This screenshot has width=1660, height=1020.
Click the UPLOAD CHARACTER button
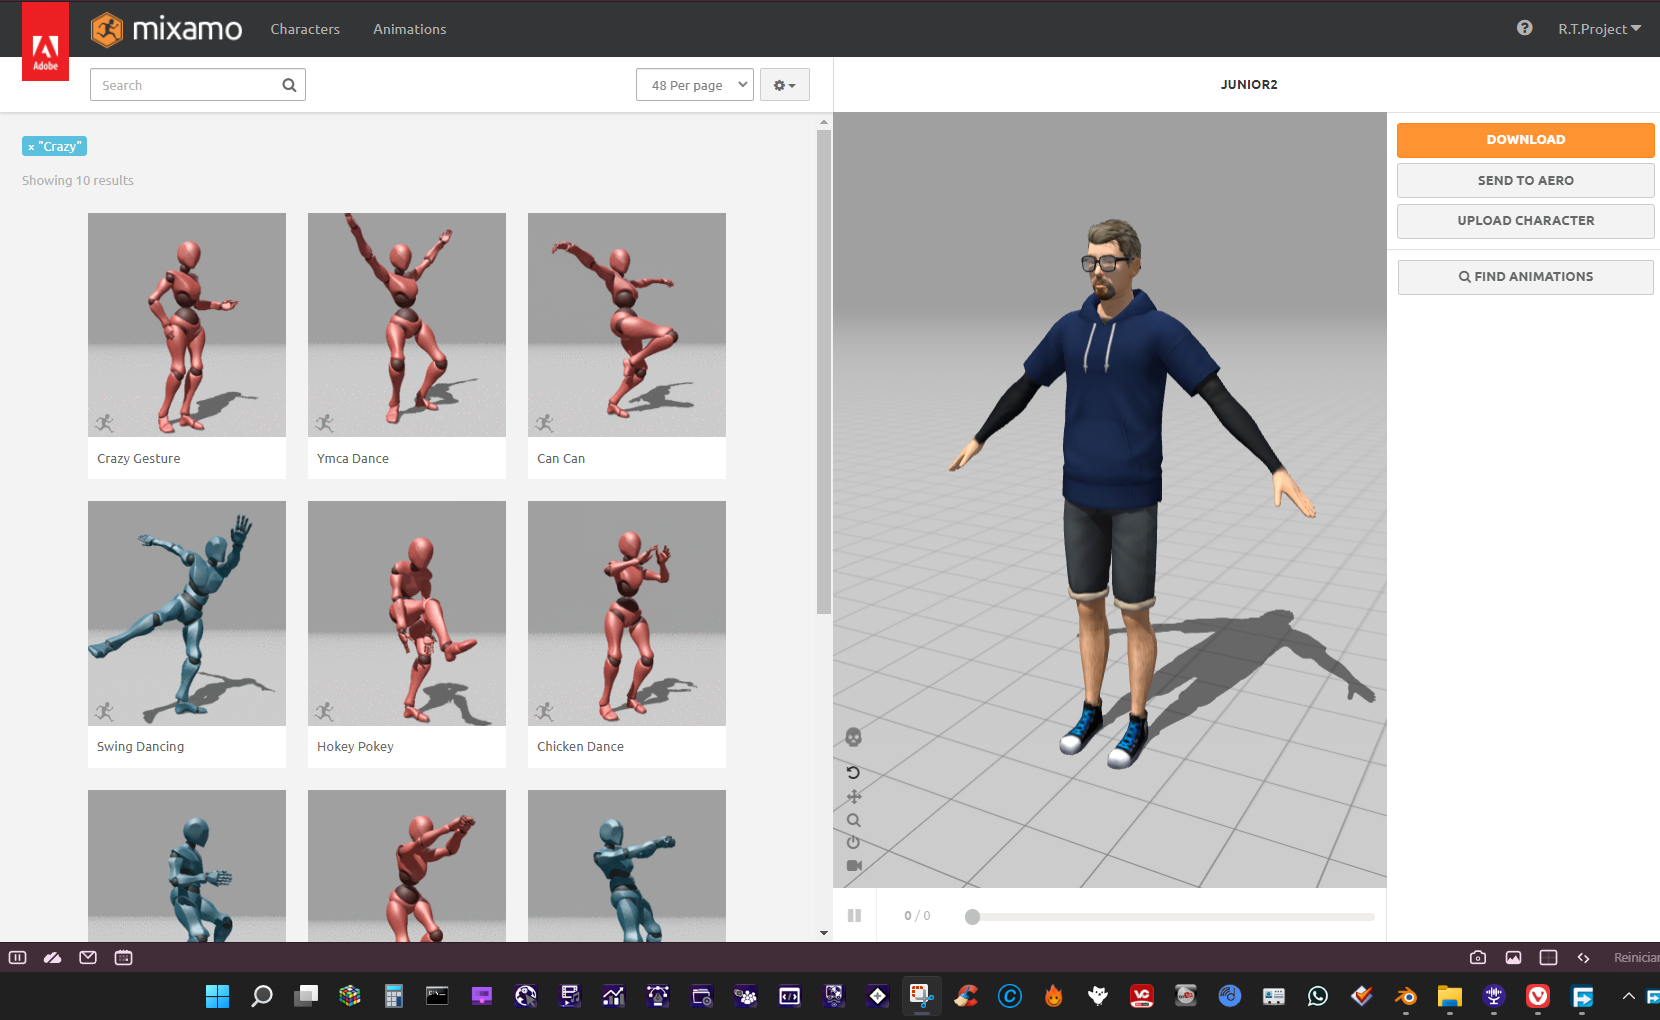click(x=1524, y=220)
